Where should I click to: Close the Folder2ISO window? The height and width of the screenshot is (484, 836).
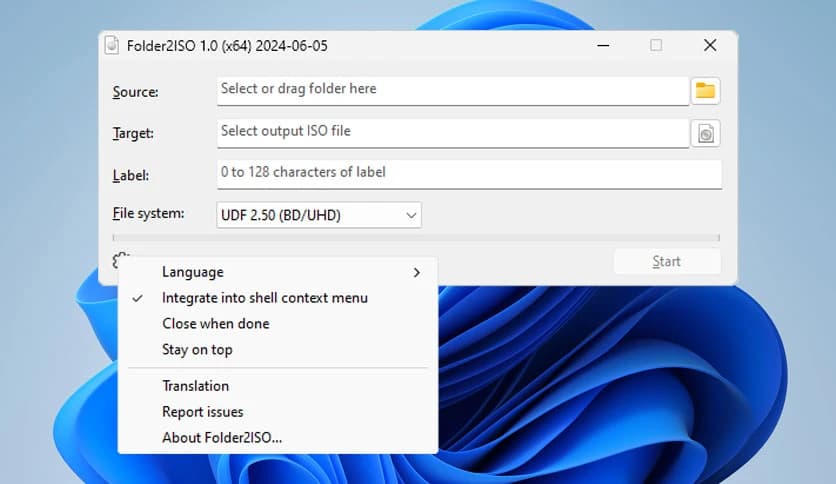(710, 46)
